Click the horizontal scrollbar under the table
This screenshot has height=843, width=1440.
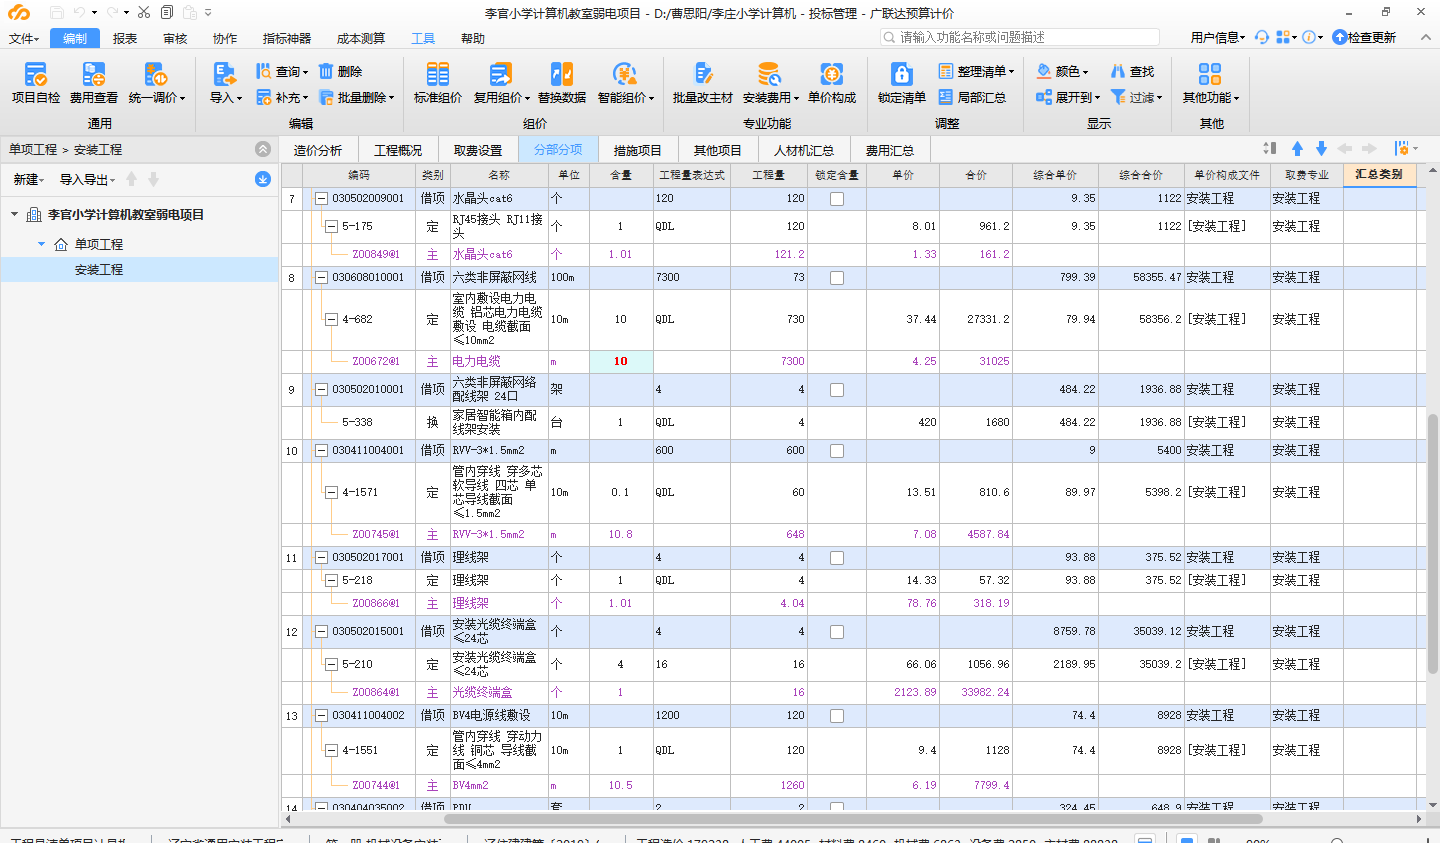tap(853, 818)
